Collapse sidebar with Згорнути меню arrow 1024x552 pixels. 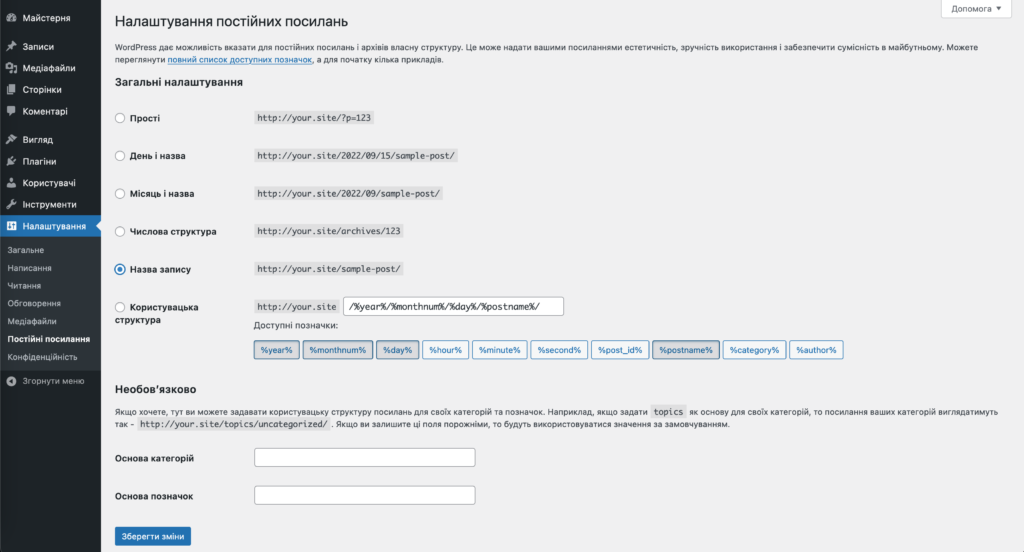click(x=11, y=381)
